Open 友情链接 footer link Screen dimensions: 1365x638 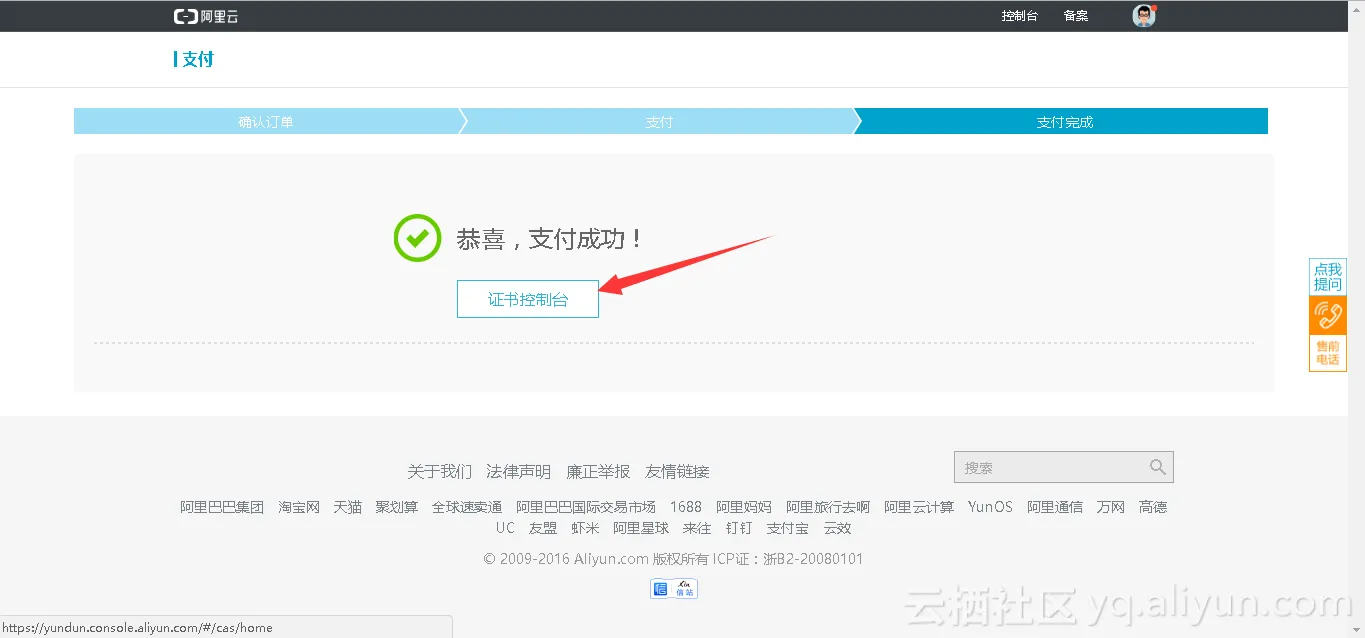click(677, 471)
